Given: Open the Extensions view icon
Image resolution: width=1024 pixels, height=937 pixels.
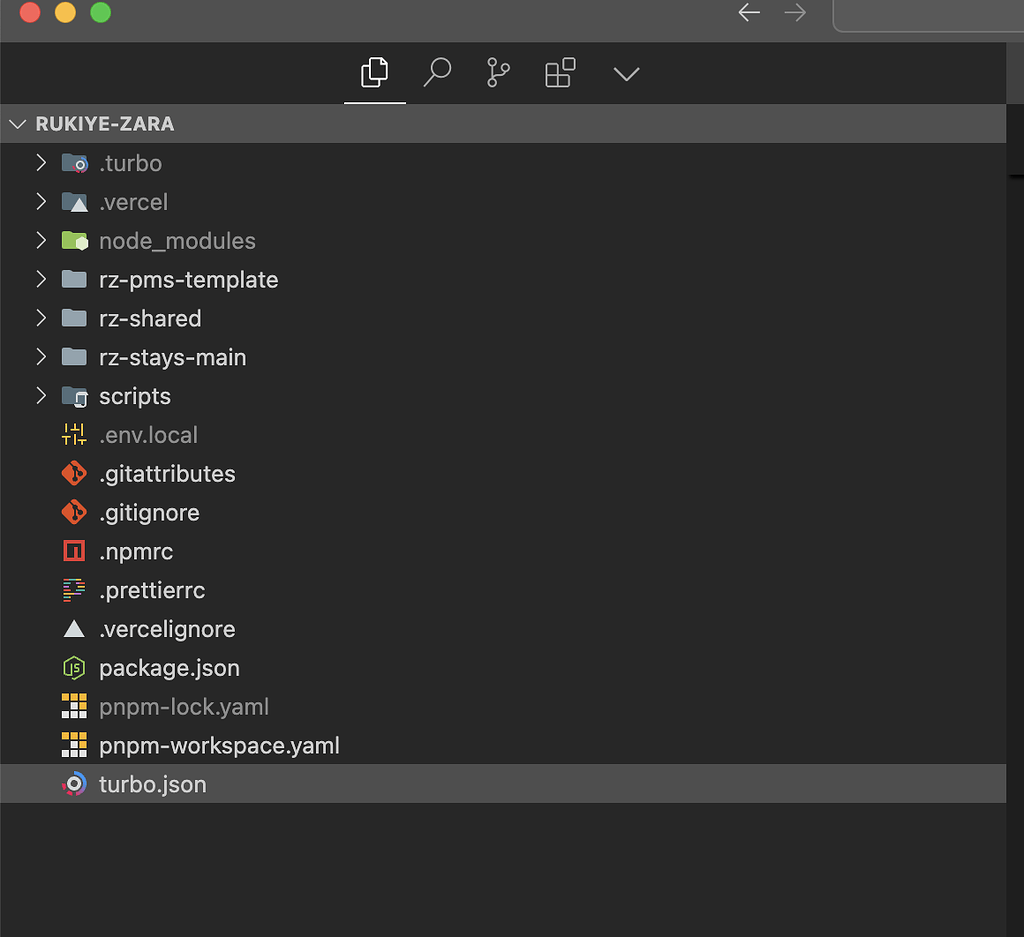Looking at the screenshot, I should pos(559,72).
